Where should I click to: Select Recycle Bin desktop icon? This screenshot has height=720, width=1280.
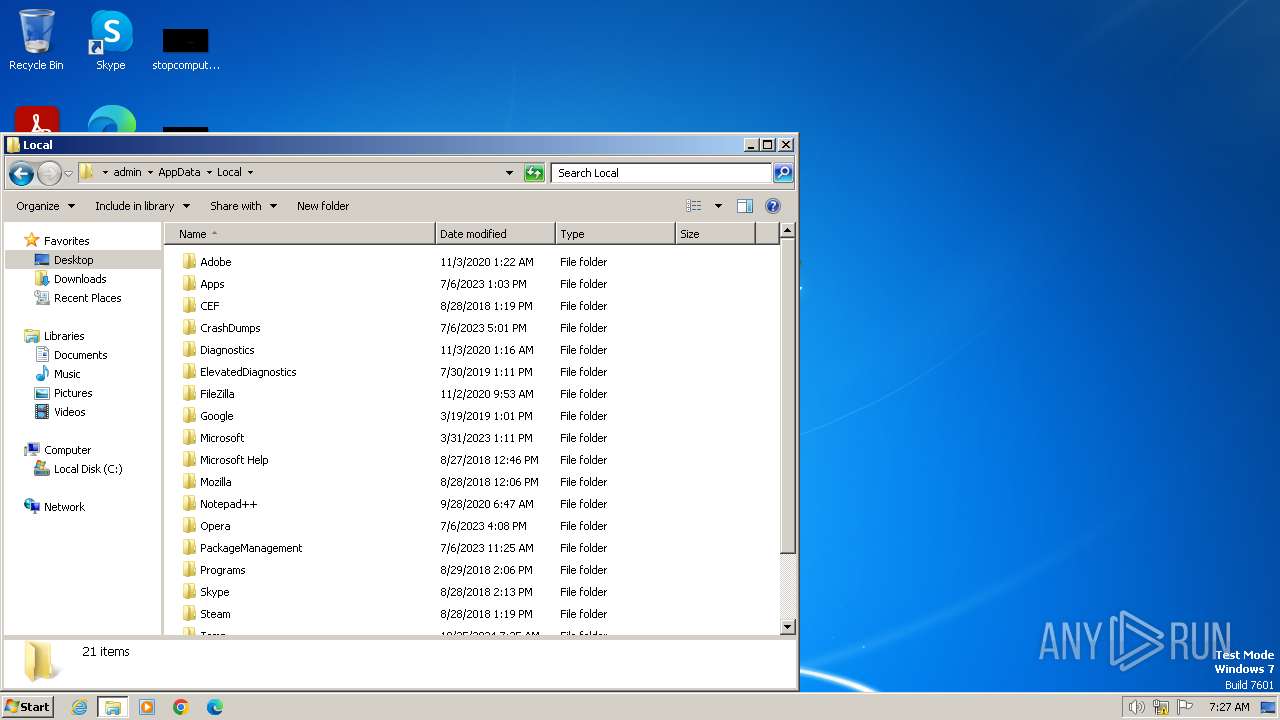(36, 40)
